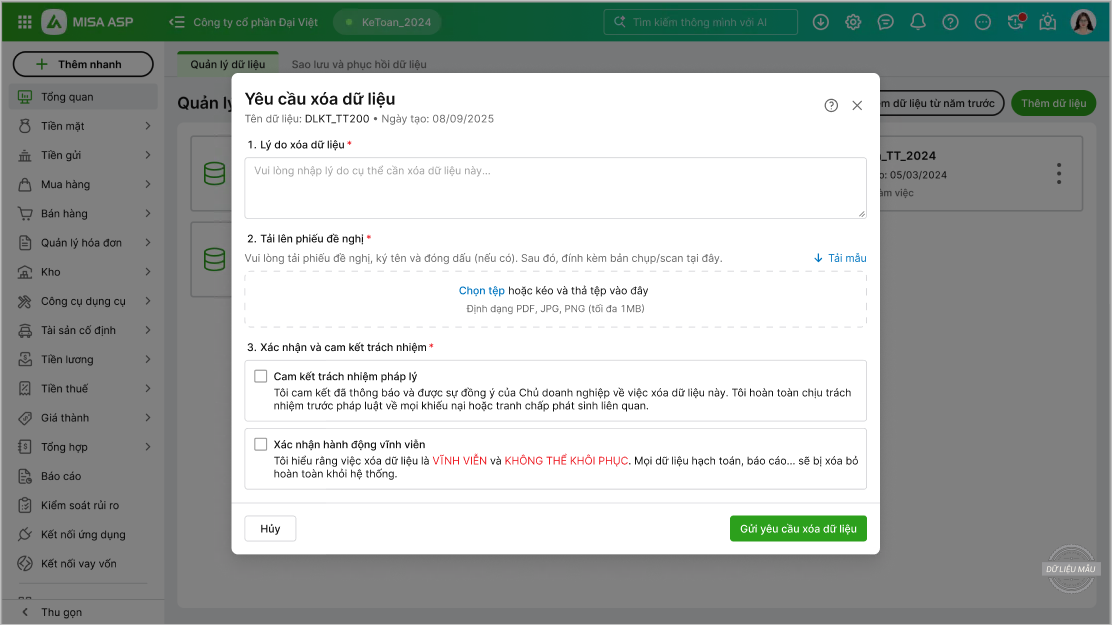
Task: Click the Tải mẫu download link
Action: pos(840,258)
